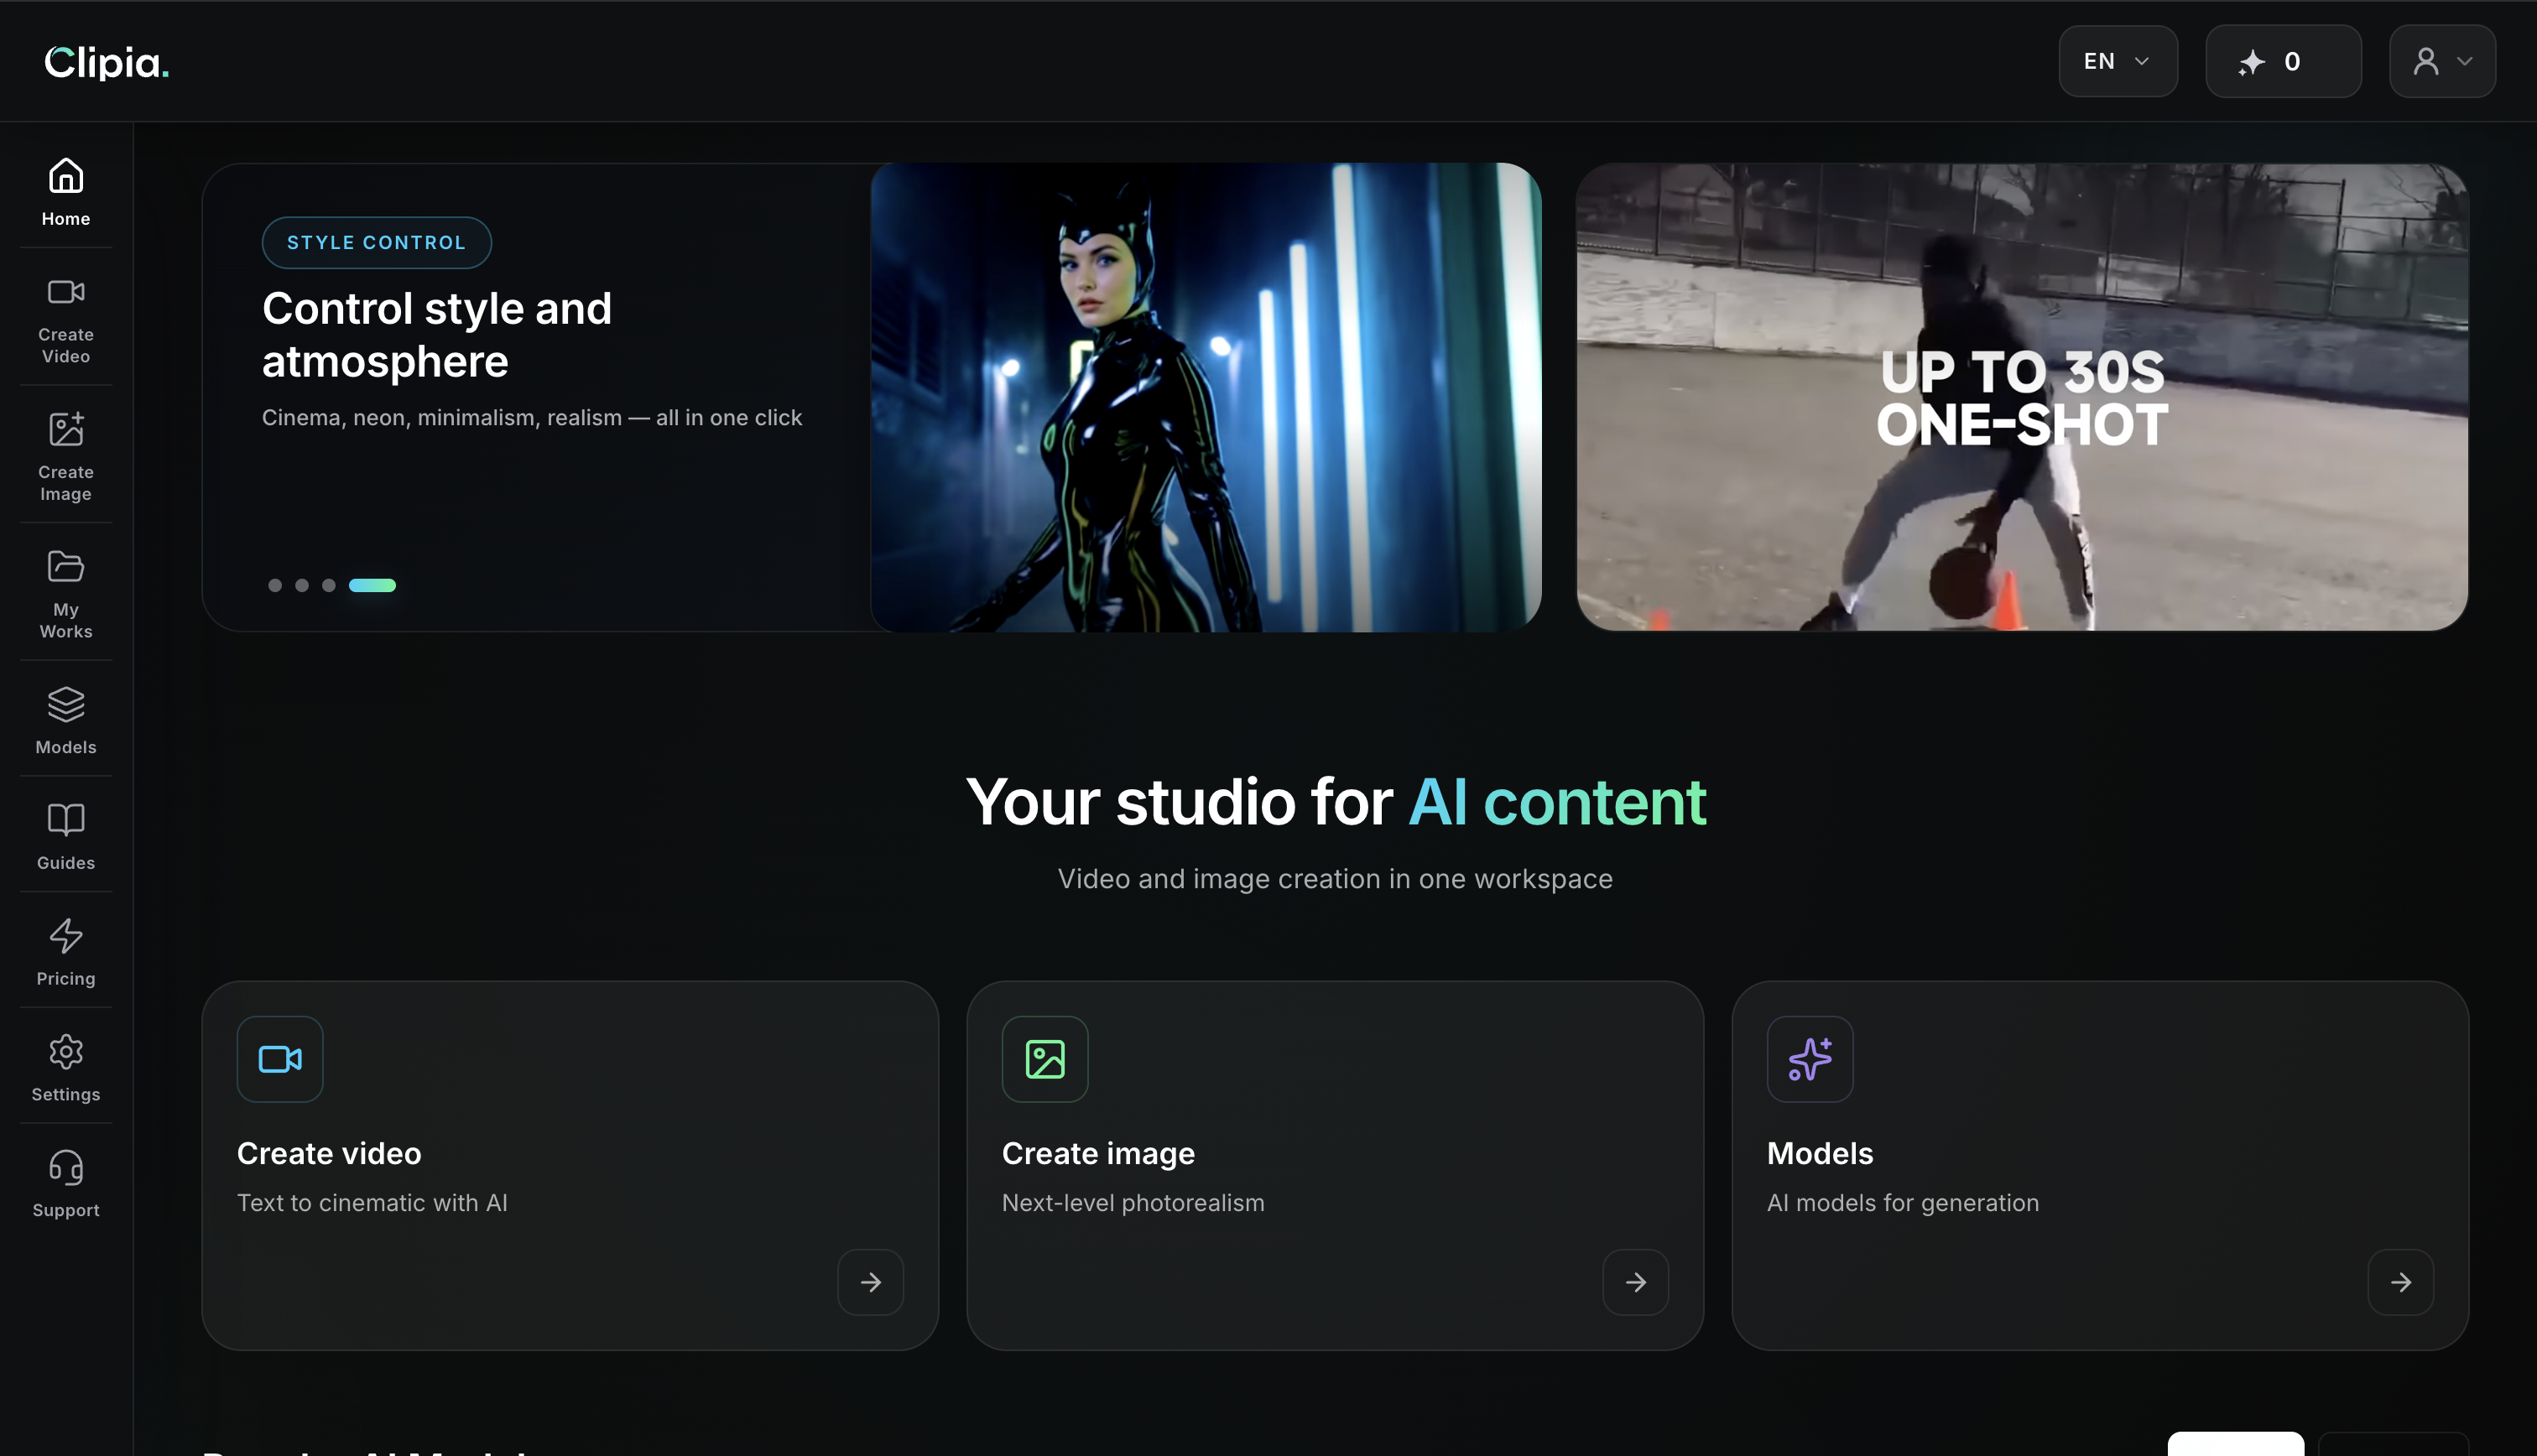Click the active fourth carousel slide indicator
Image resolution: width=2537 pixels, height=1456 pixels.
[x=372, y=585]
